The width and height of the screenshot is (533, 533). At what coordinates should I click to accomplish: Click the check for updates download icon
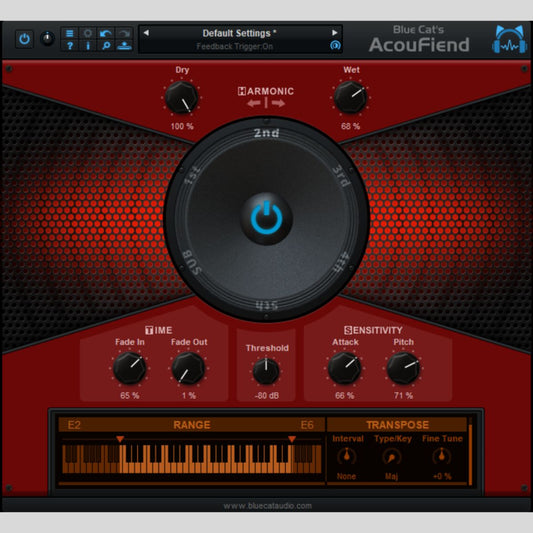click(x=124, y=45)
